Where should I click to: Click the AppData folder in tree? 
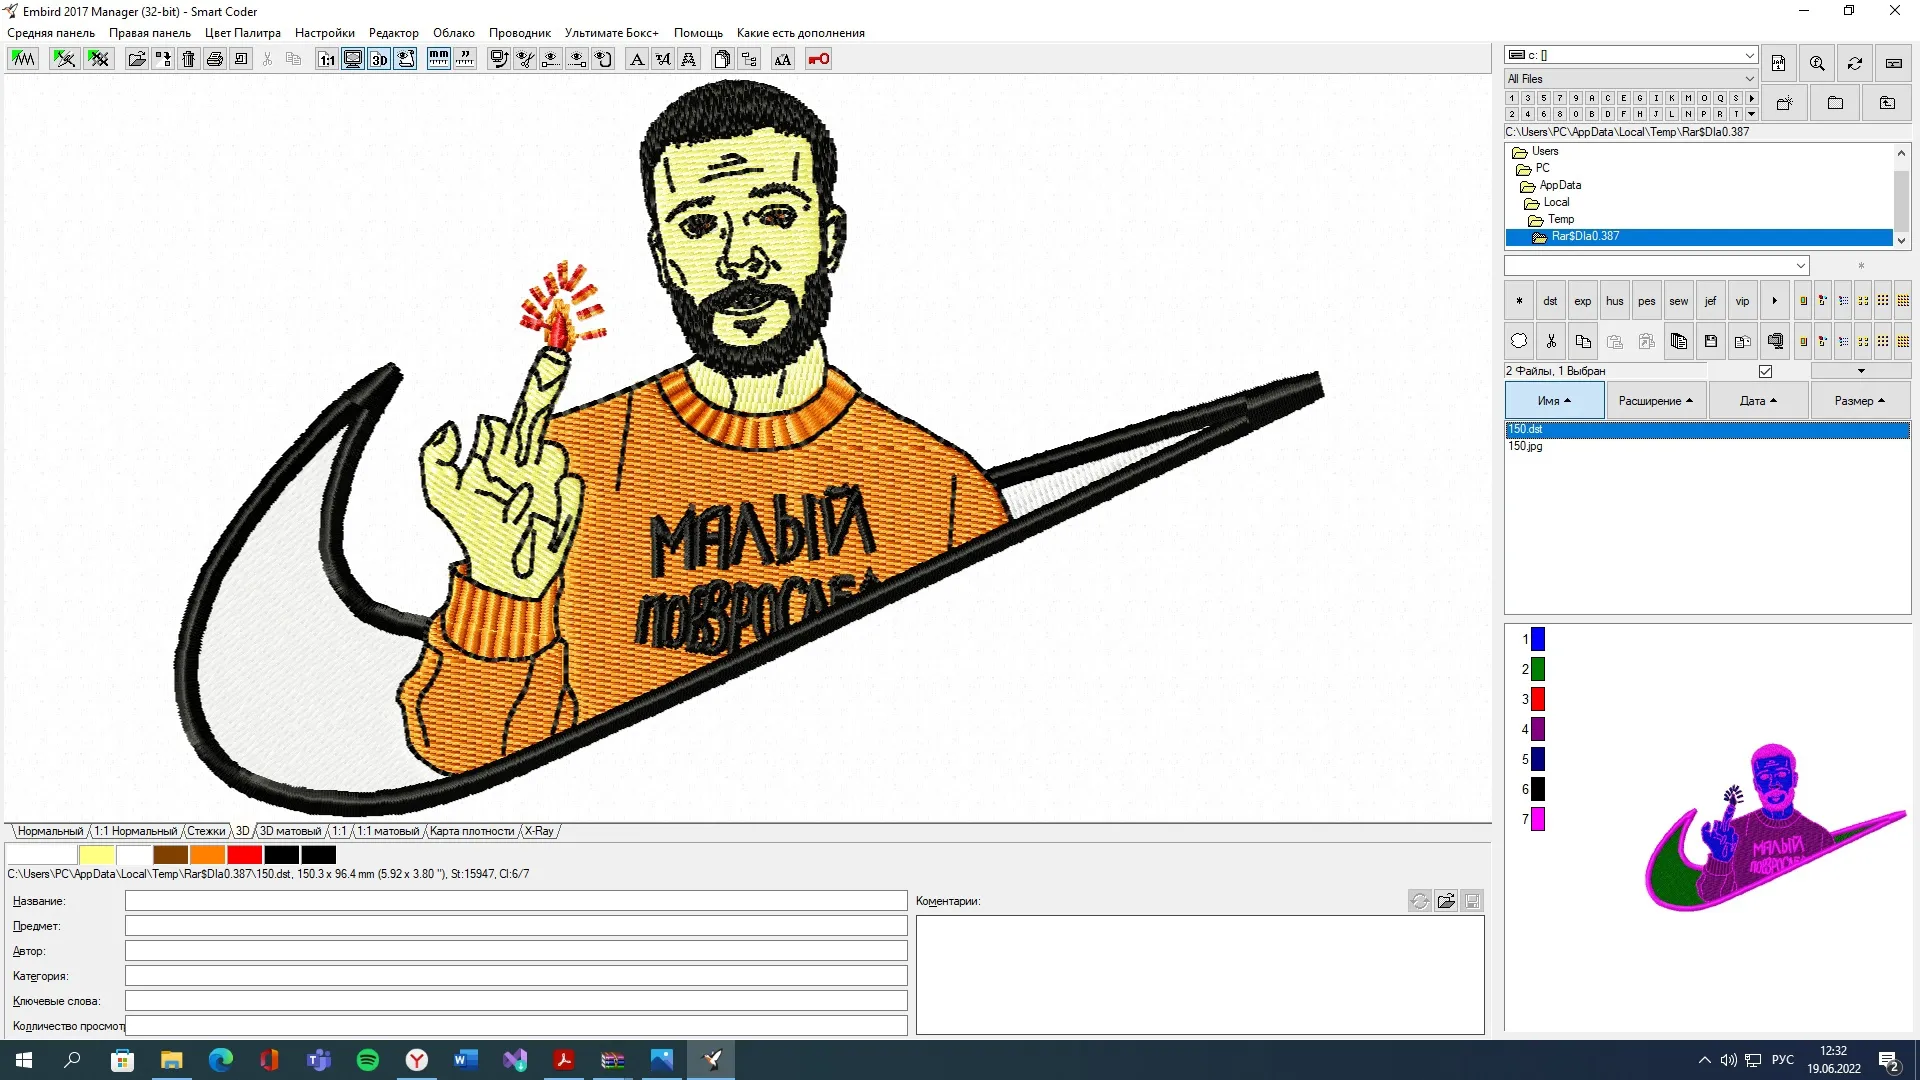(x=1560, y=185)
